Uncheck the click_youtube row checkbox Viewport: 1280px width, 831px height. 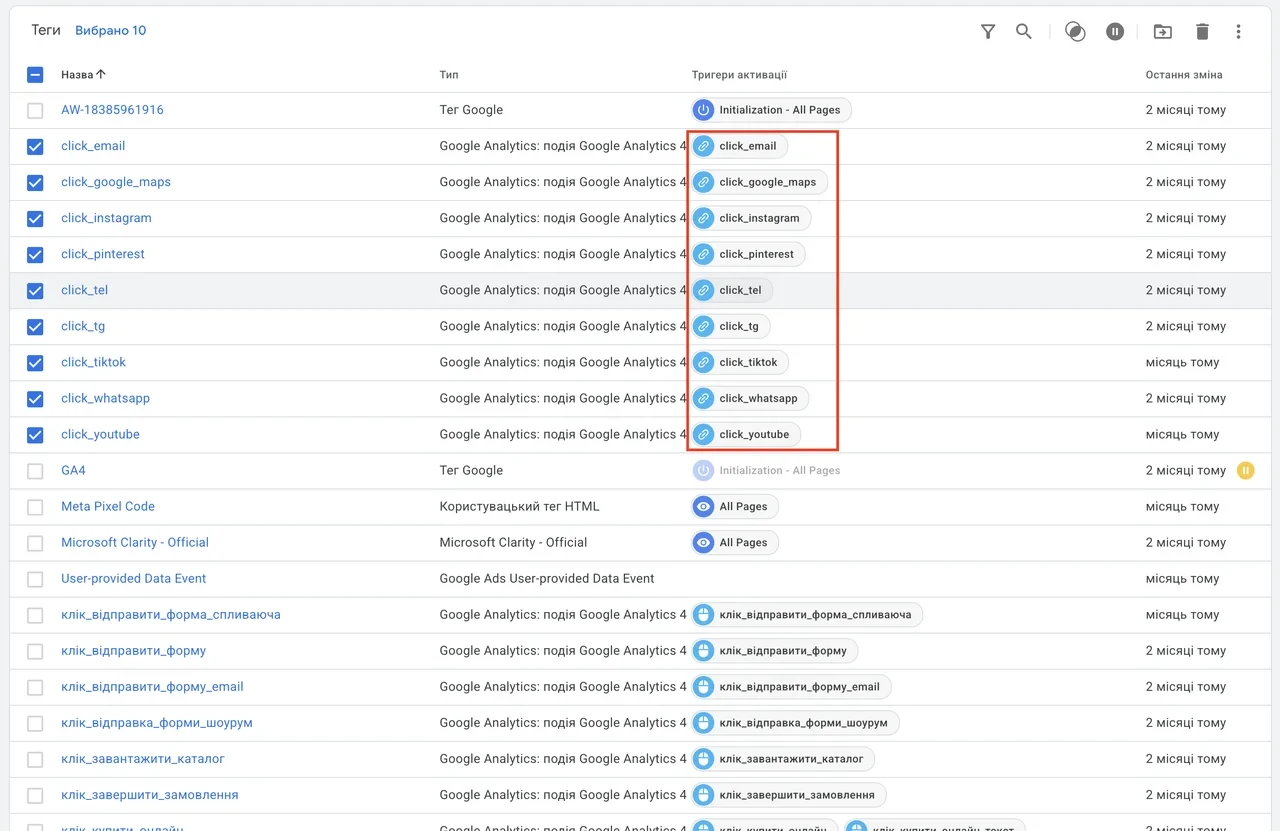click(35, 434)
